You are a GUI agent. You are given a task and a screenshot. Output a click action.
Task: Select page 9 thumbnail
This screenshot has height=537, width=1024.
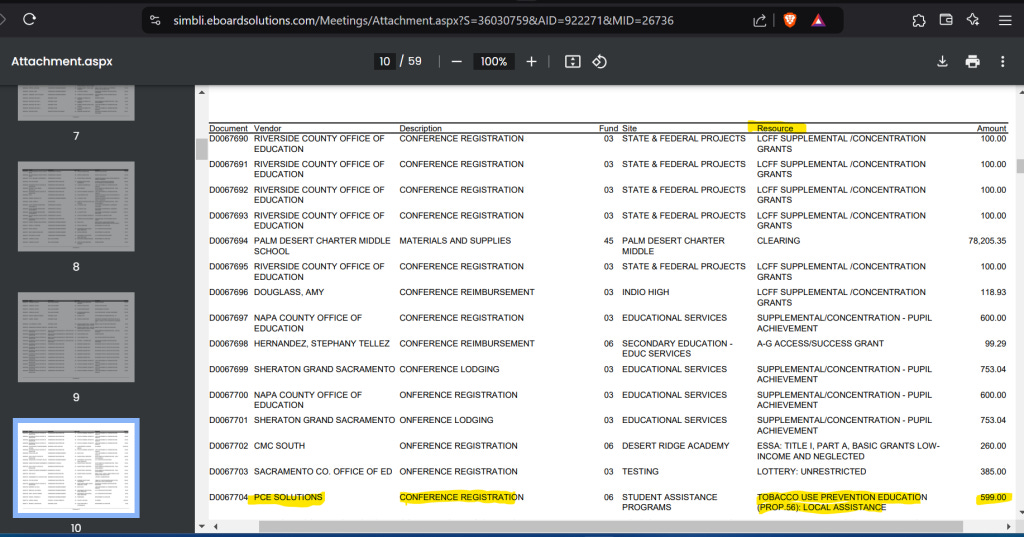tap(76, 337)
